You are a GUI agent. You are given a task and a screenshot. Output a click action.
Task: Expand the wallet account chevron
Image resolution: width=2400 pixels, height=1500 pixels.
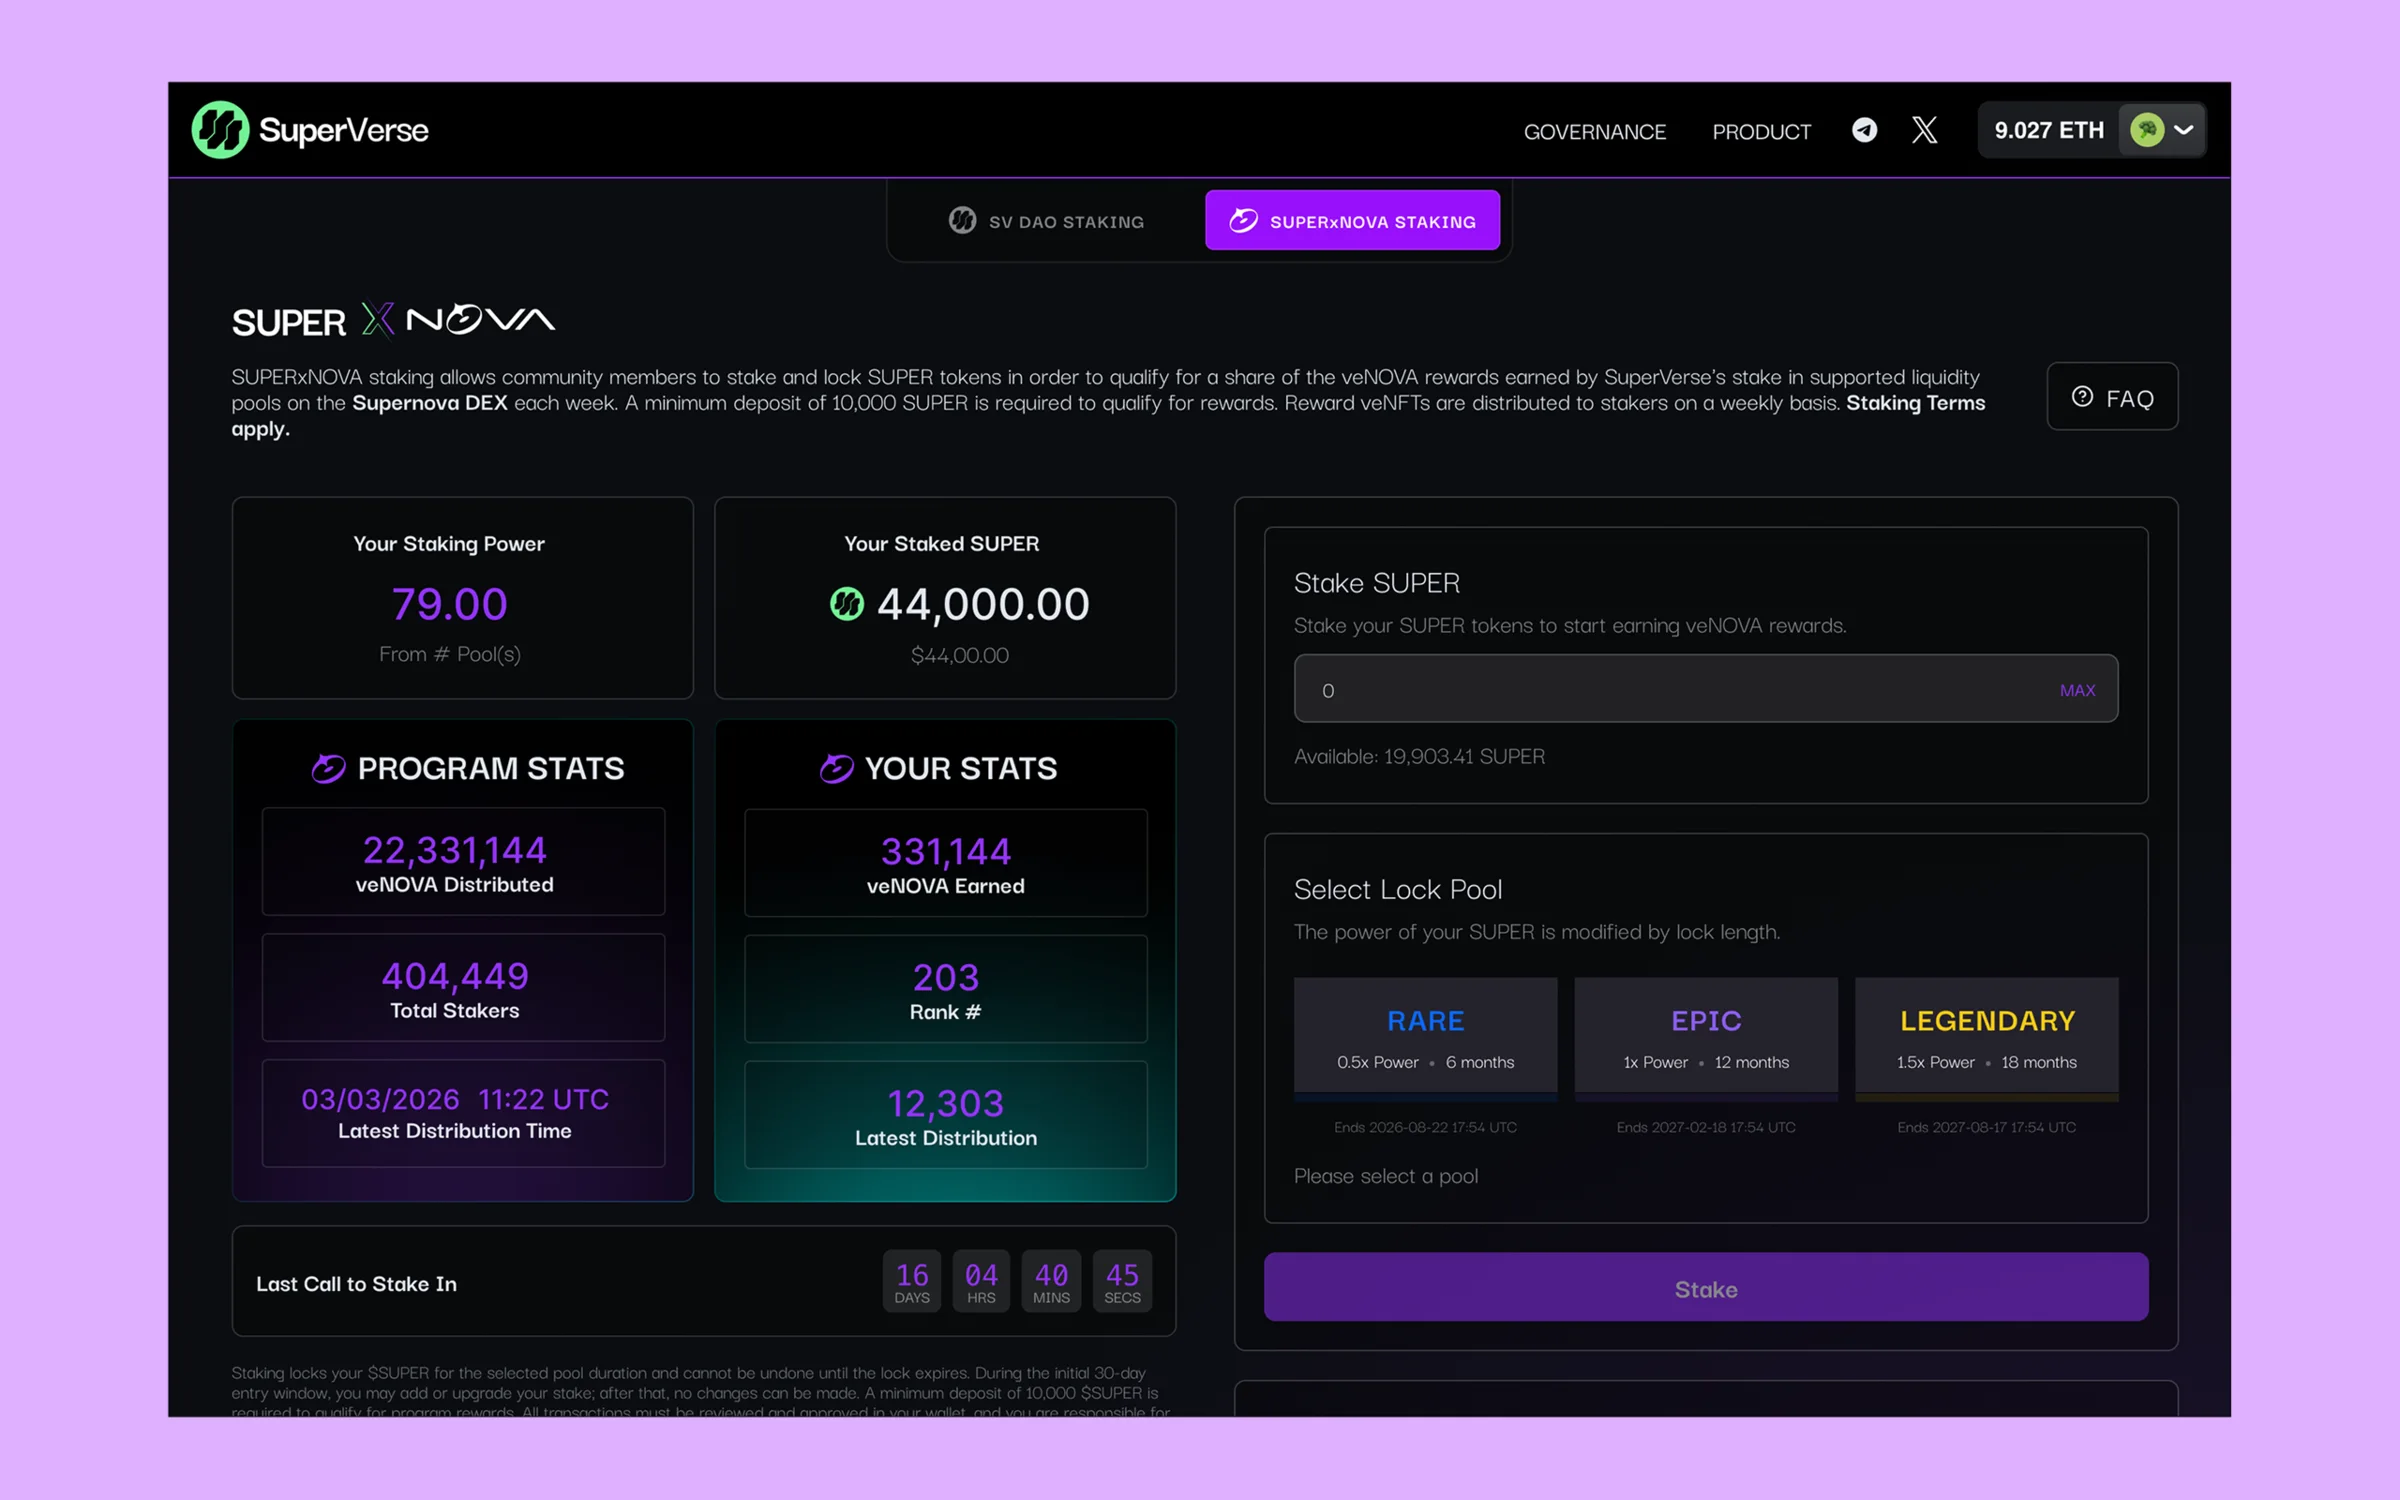(2184, 130)
